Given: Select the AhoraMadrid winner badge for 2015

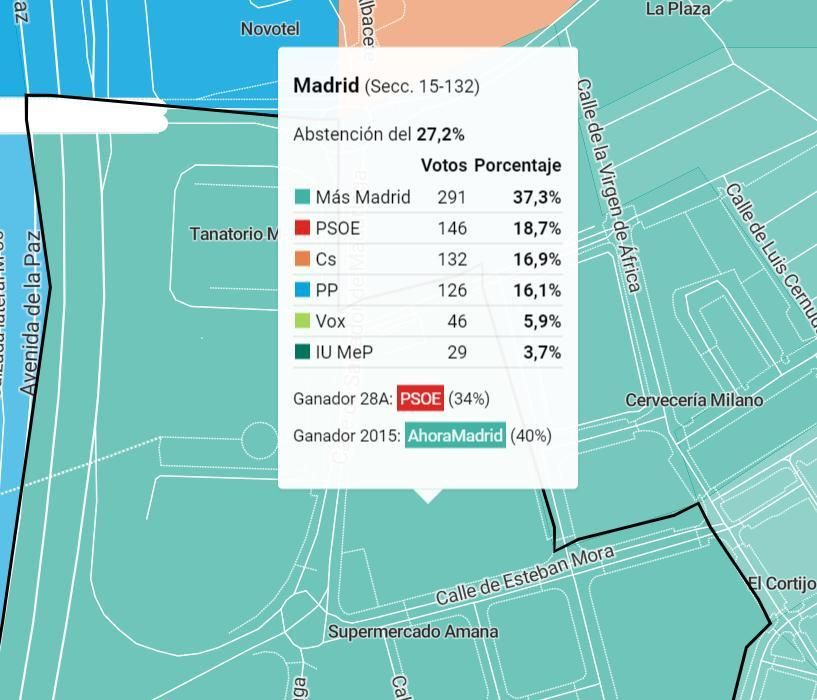Looking at the screenshot, I should pos(454,436).
